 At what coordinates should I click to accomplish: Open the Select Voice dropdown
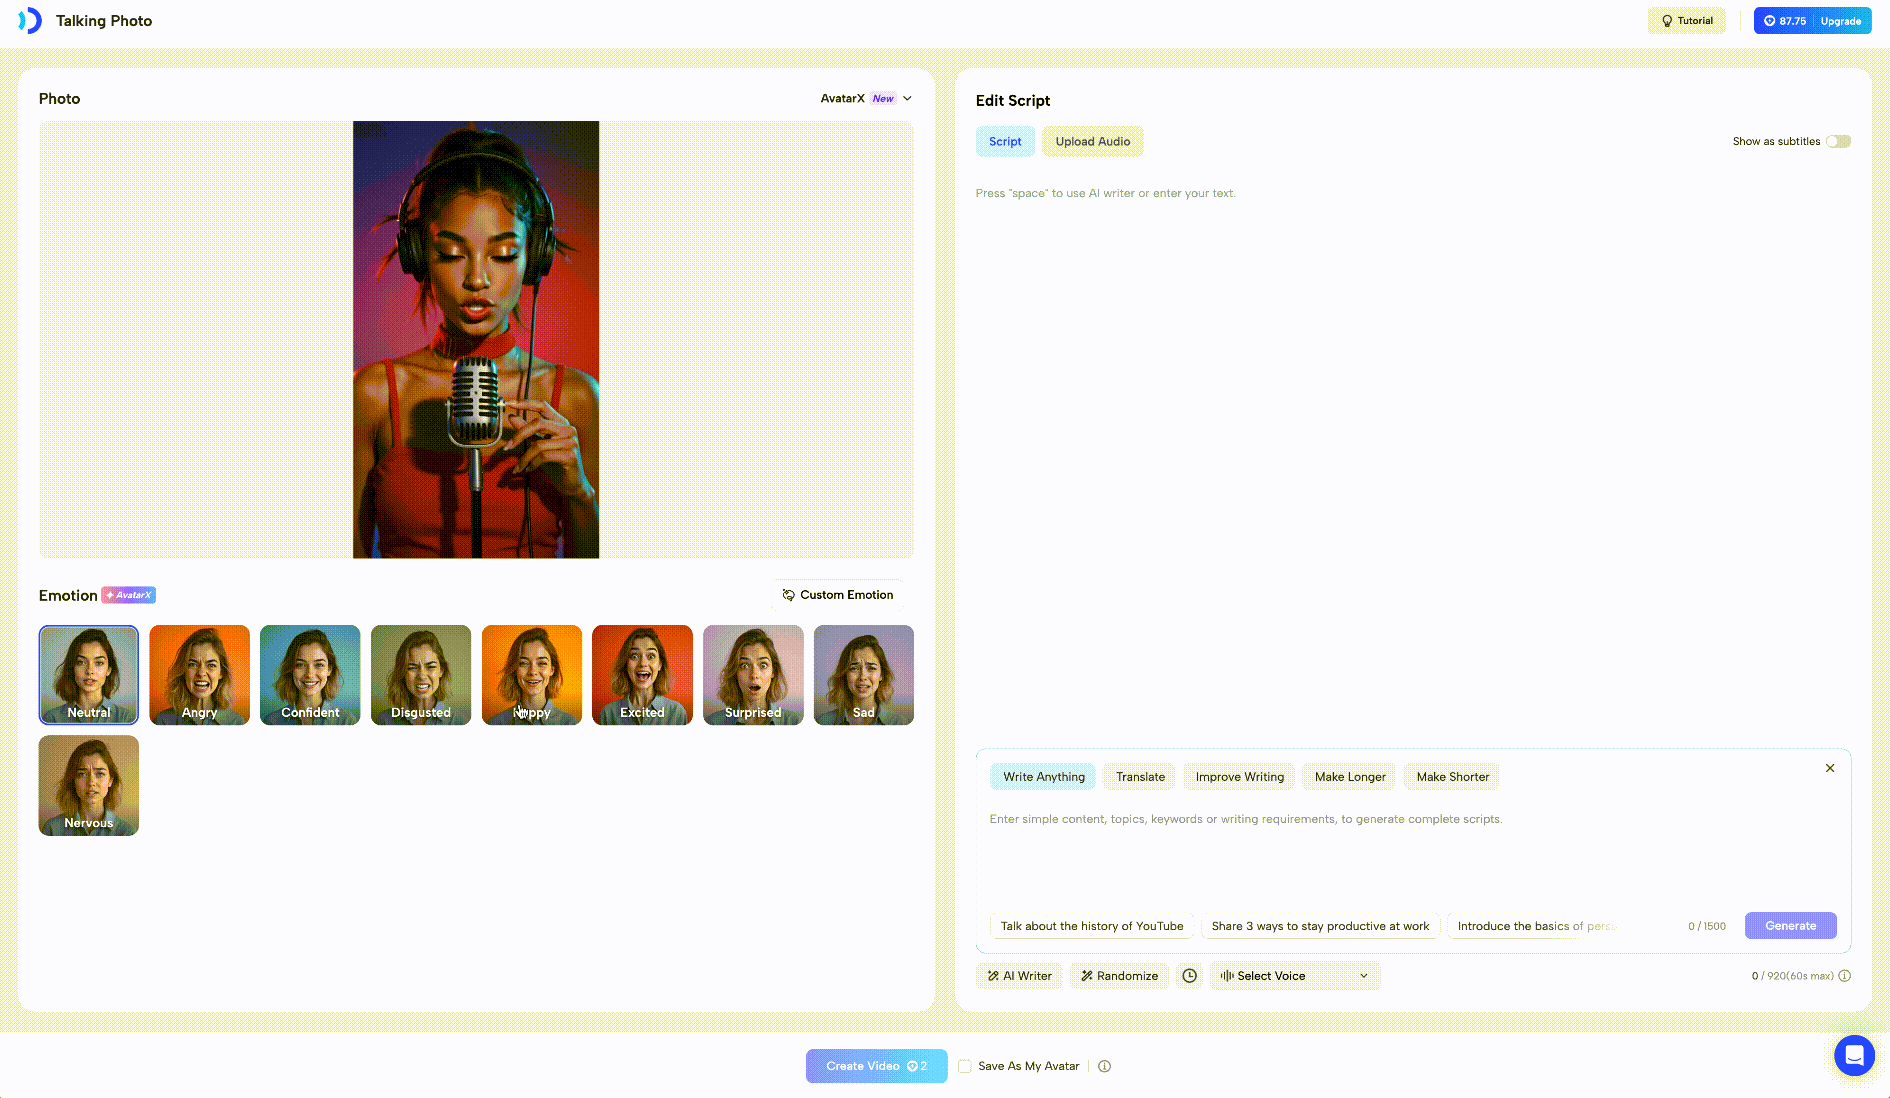[x=1294, y=976]
